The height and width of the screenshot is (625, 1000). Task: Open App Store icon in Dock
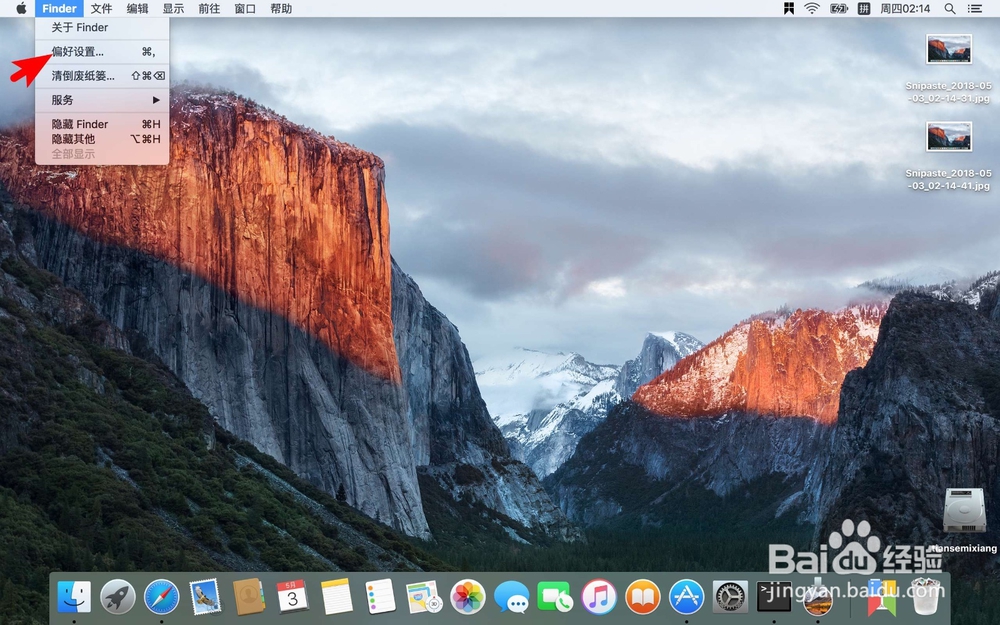pos(686,597)
